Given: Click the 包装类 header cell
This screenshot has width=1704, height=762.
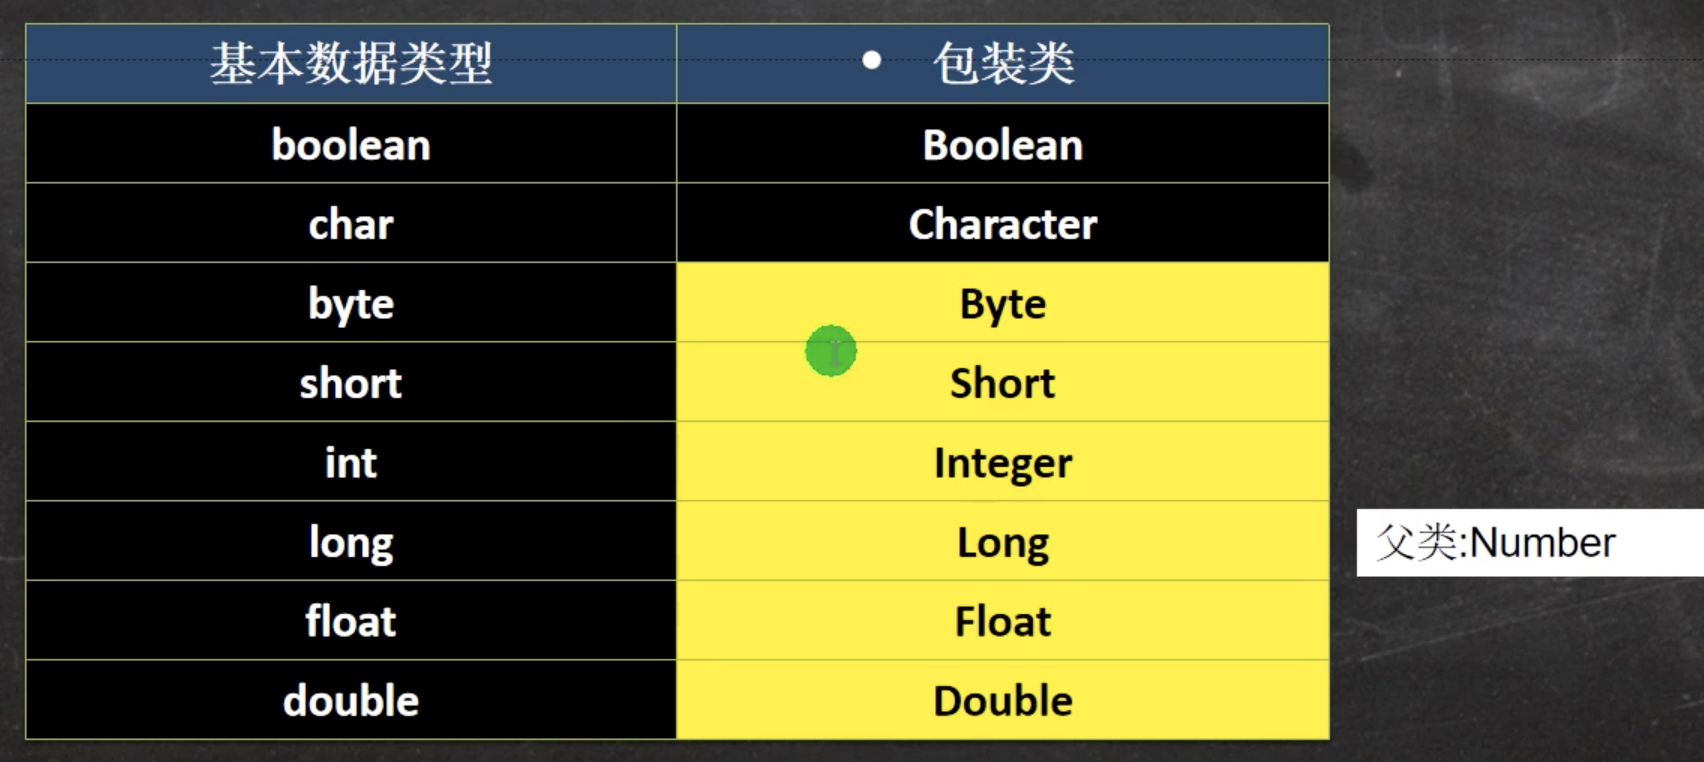Looking at the screenshot, I should (x=1003, y=64).
